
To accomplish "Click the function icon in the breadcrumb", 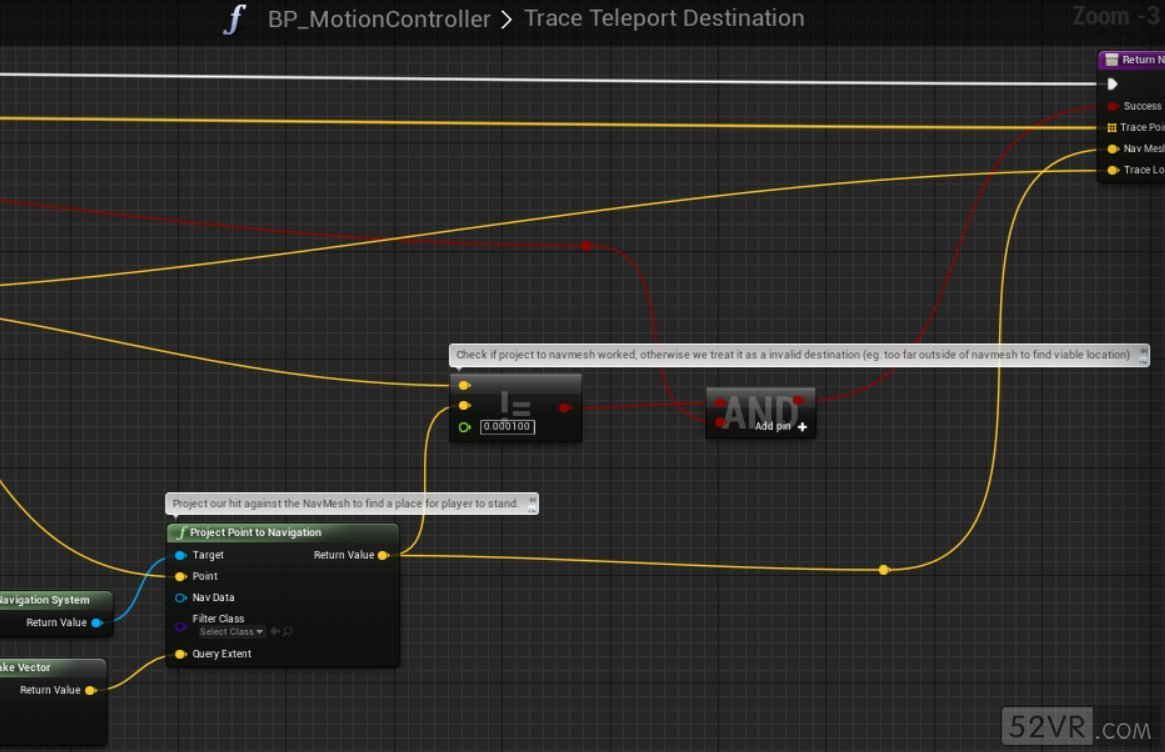I will (x=234, y=19).
